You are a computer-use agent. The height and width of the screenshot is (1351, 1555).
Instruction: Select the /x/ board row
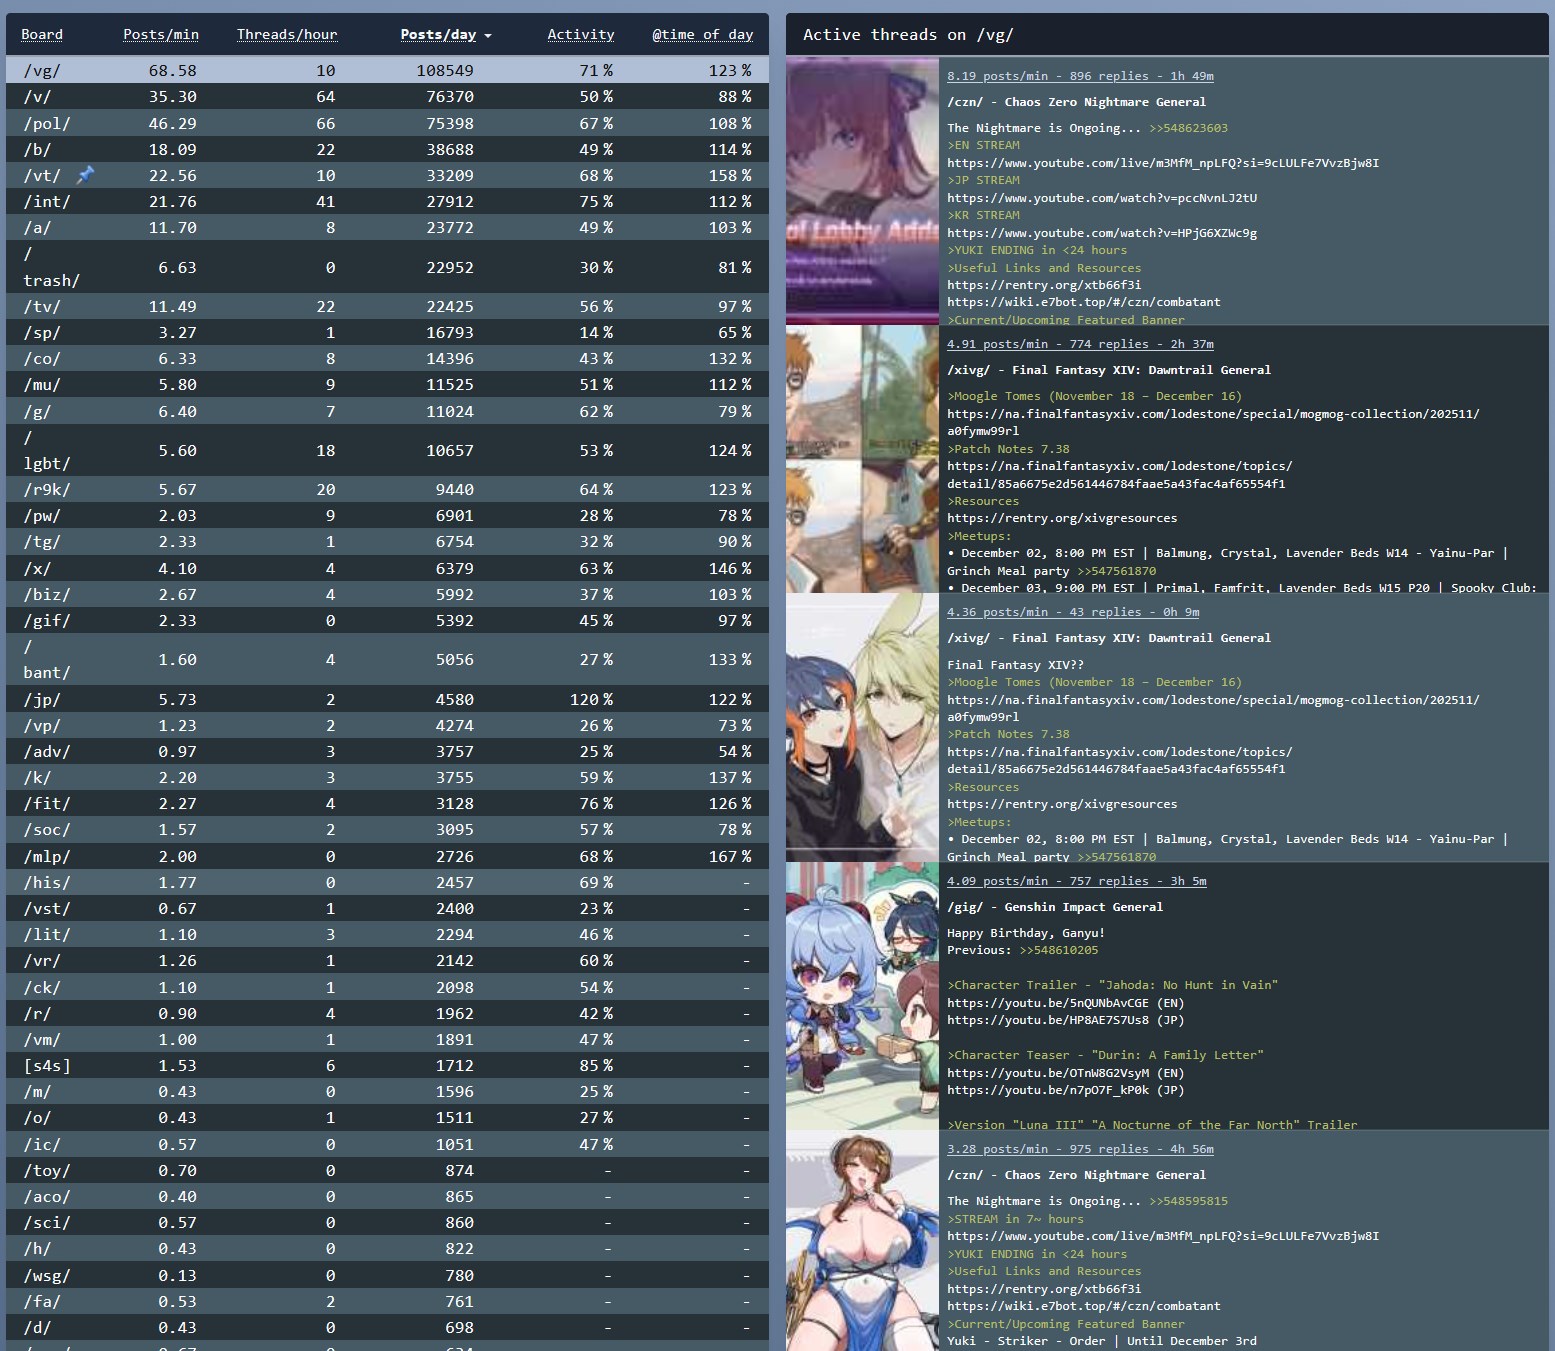pyautogui.click(x=387, y=568)
